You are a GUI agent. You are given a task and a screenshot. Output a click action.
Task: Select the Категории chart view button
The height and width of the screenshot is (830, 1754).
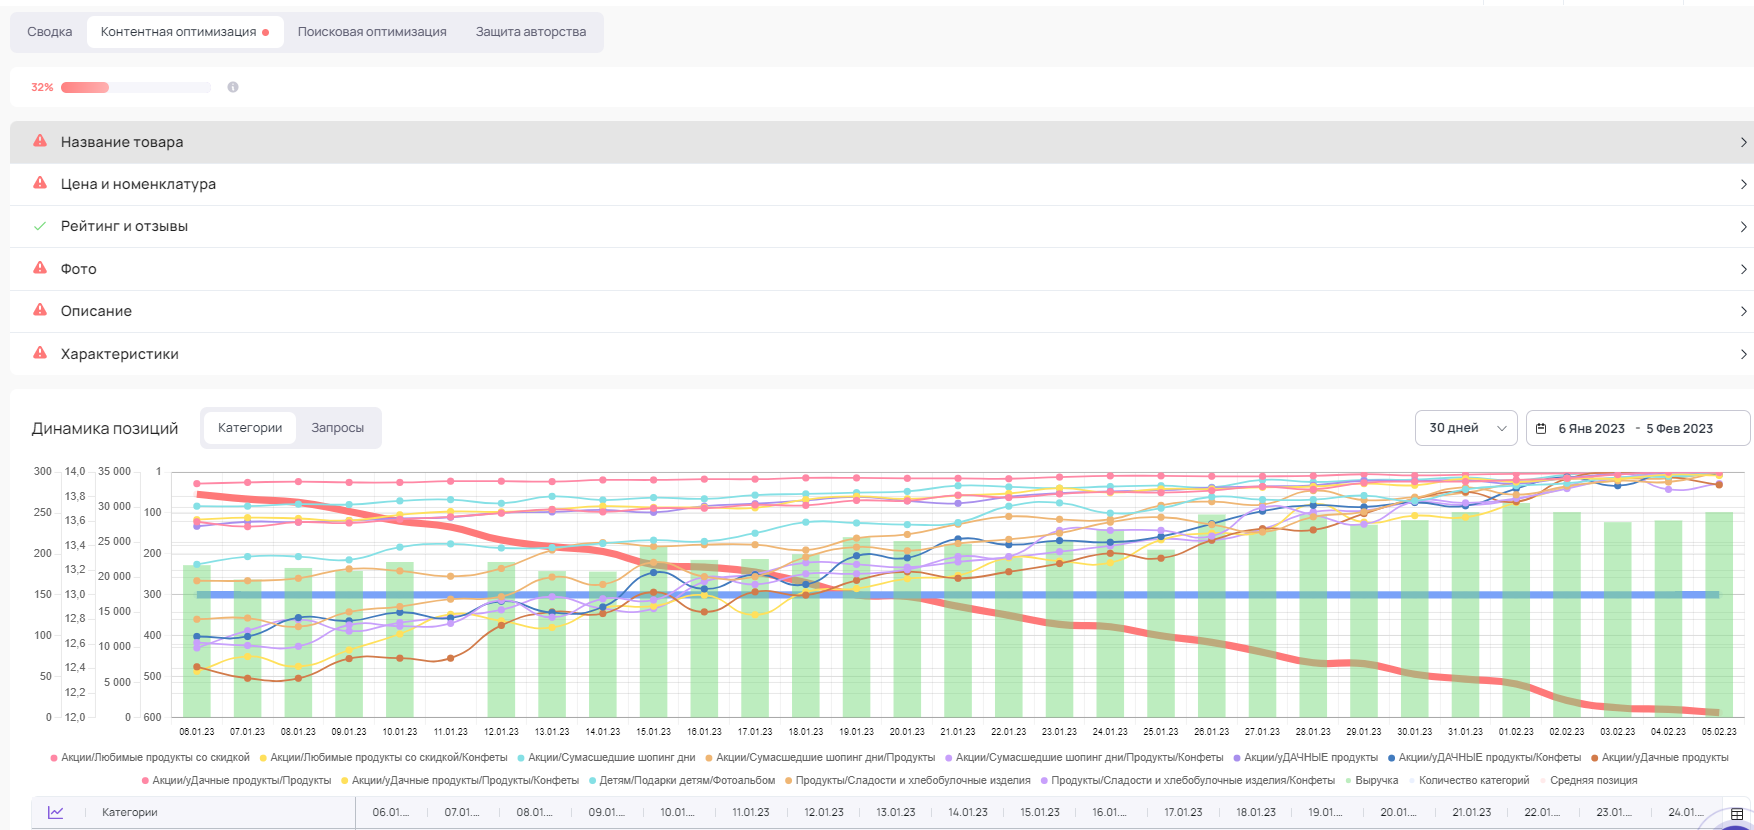(250, 428)
